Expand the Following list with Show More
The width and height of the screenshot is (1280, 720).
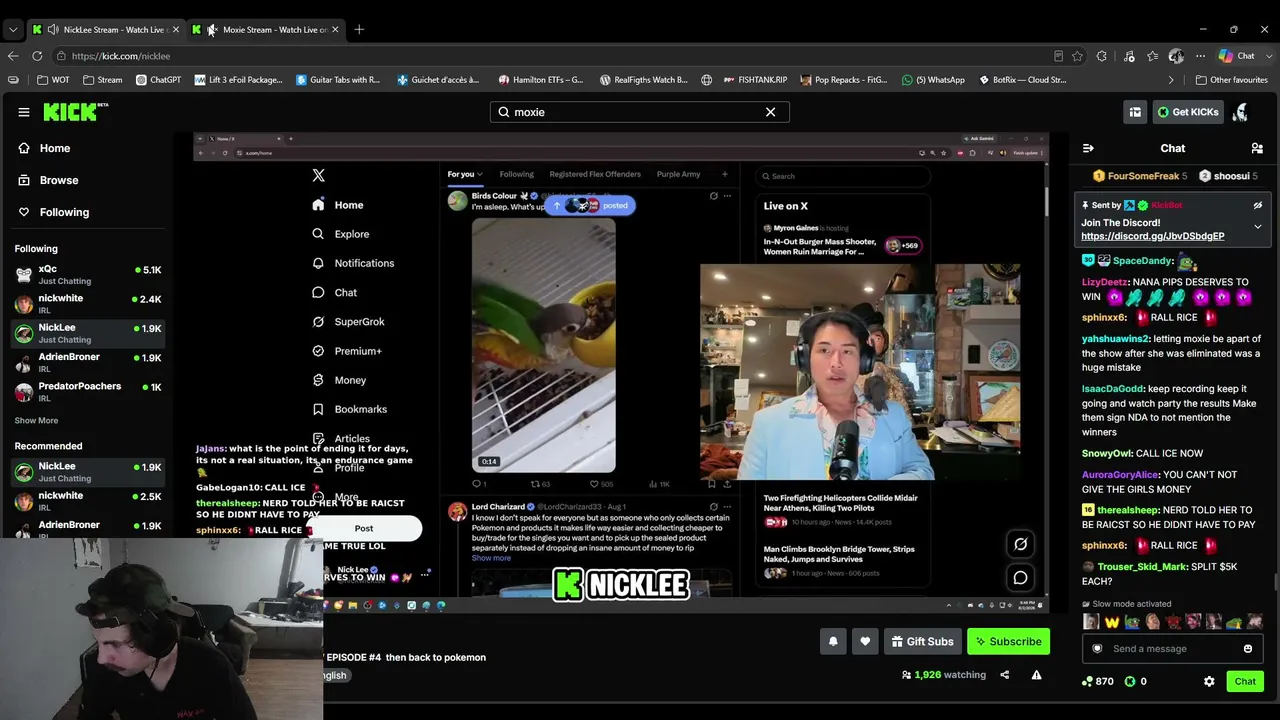(x=36, y=421)
